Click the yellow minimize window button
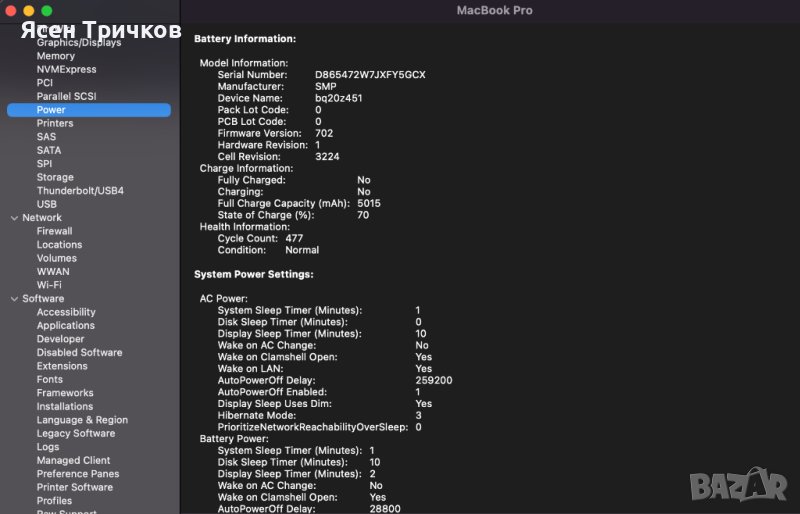The height and width of the screenshot is (514, 800). (29, 9)
